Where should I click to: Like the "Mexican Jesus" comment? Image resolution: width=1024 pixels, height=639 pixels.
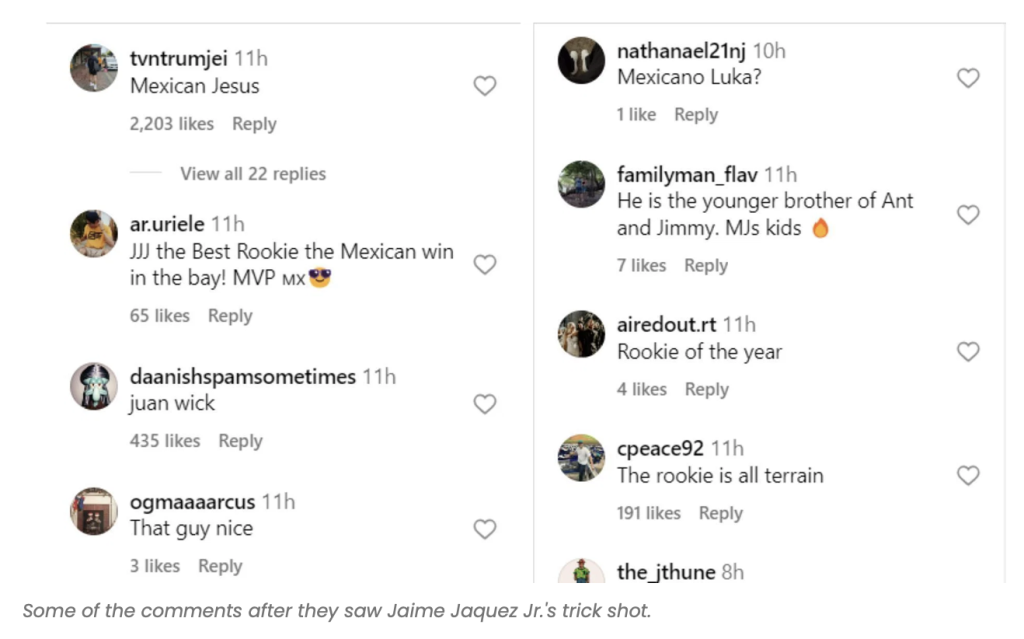[484, 86]
